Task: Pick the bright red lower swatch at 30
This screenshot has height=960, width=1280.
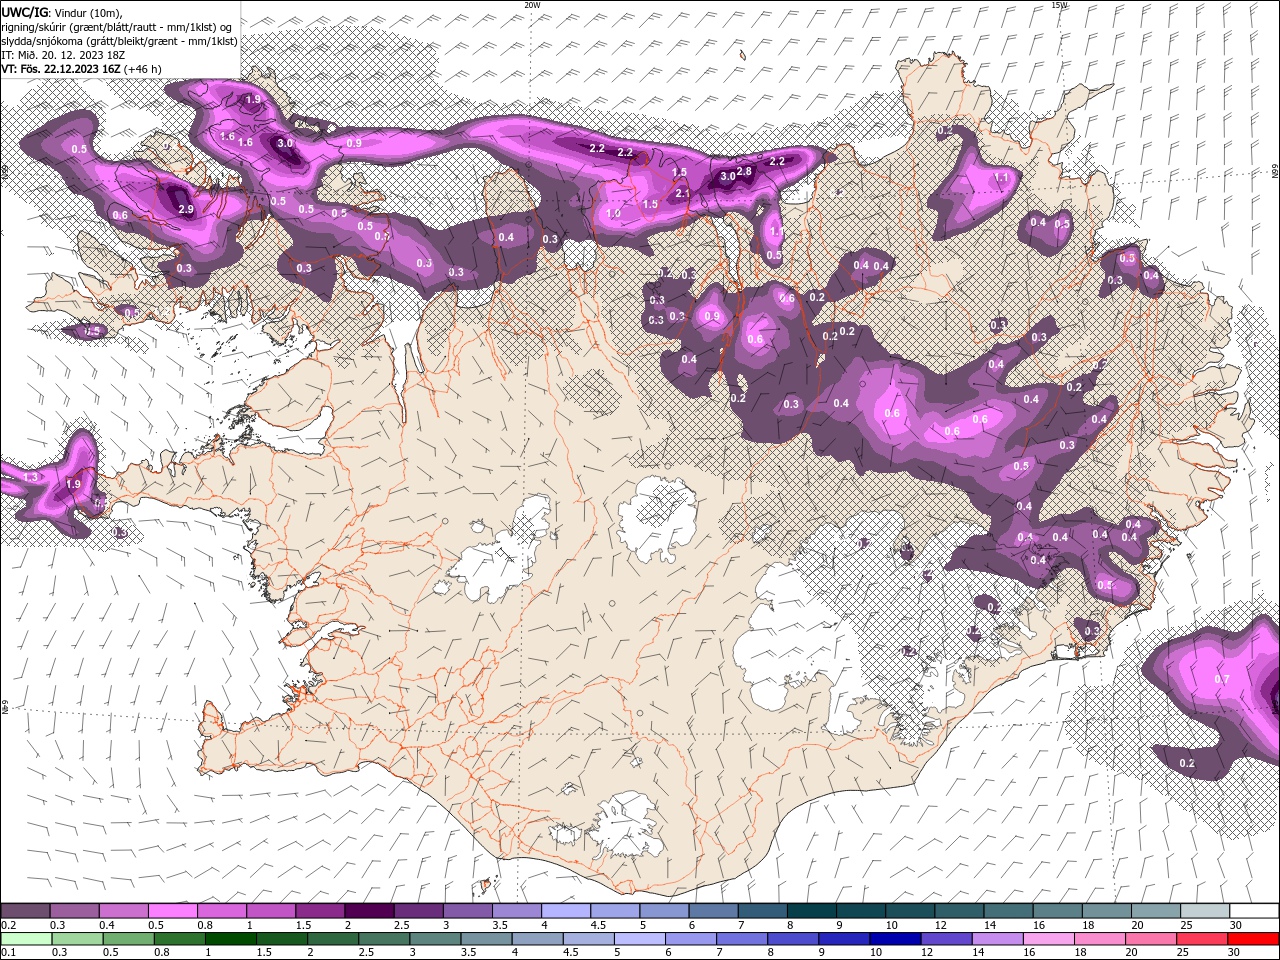Action: tap(1252, 939)
